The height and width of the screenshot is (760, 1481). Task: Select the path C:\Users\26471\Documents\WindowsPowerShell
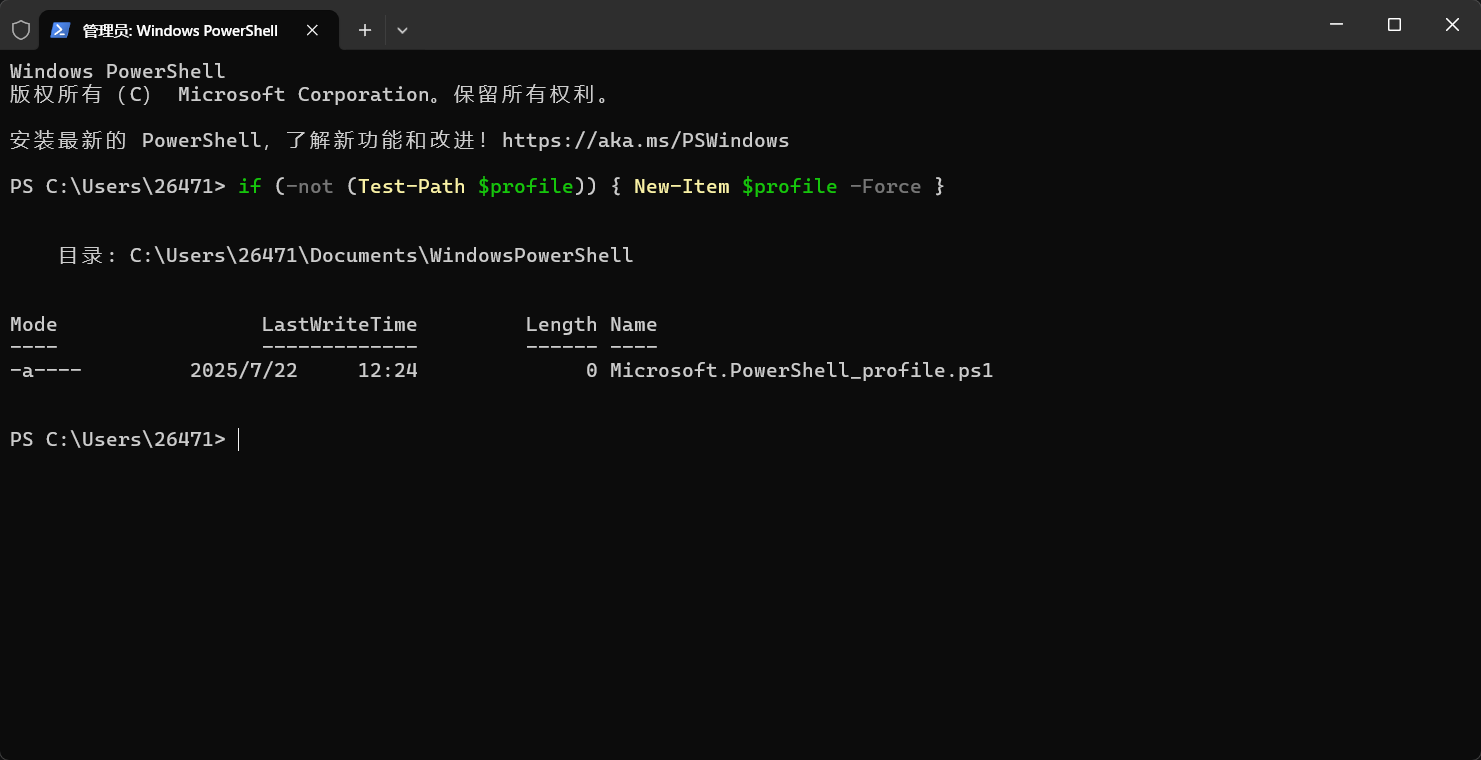pos(380,255)
